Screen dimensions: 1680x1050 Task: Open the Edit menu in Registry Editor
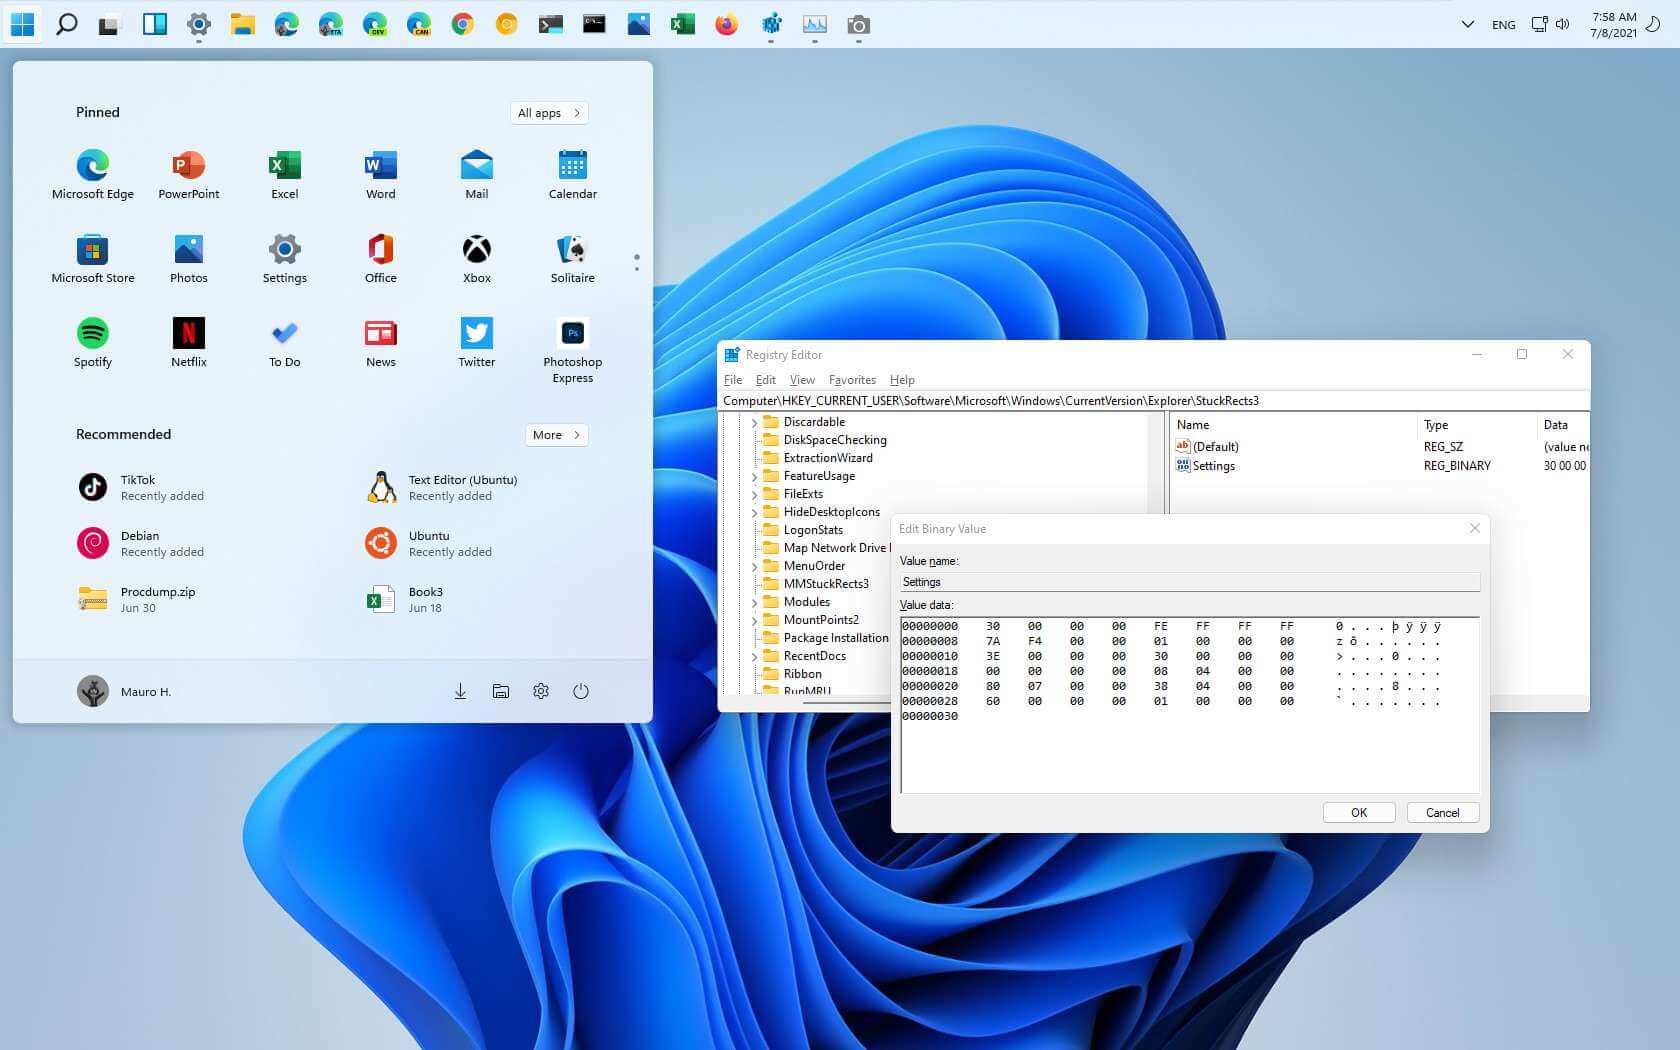click(x=765, y=380)
